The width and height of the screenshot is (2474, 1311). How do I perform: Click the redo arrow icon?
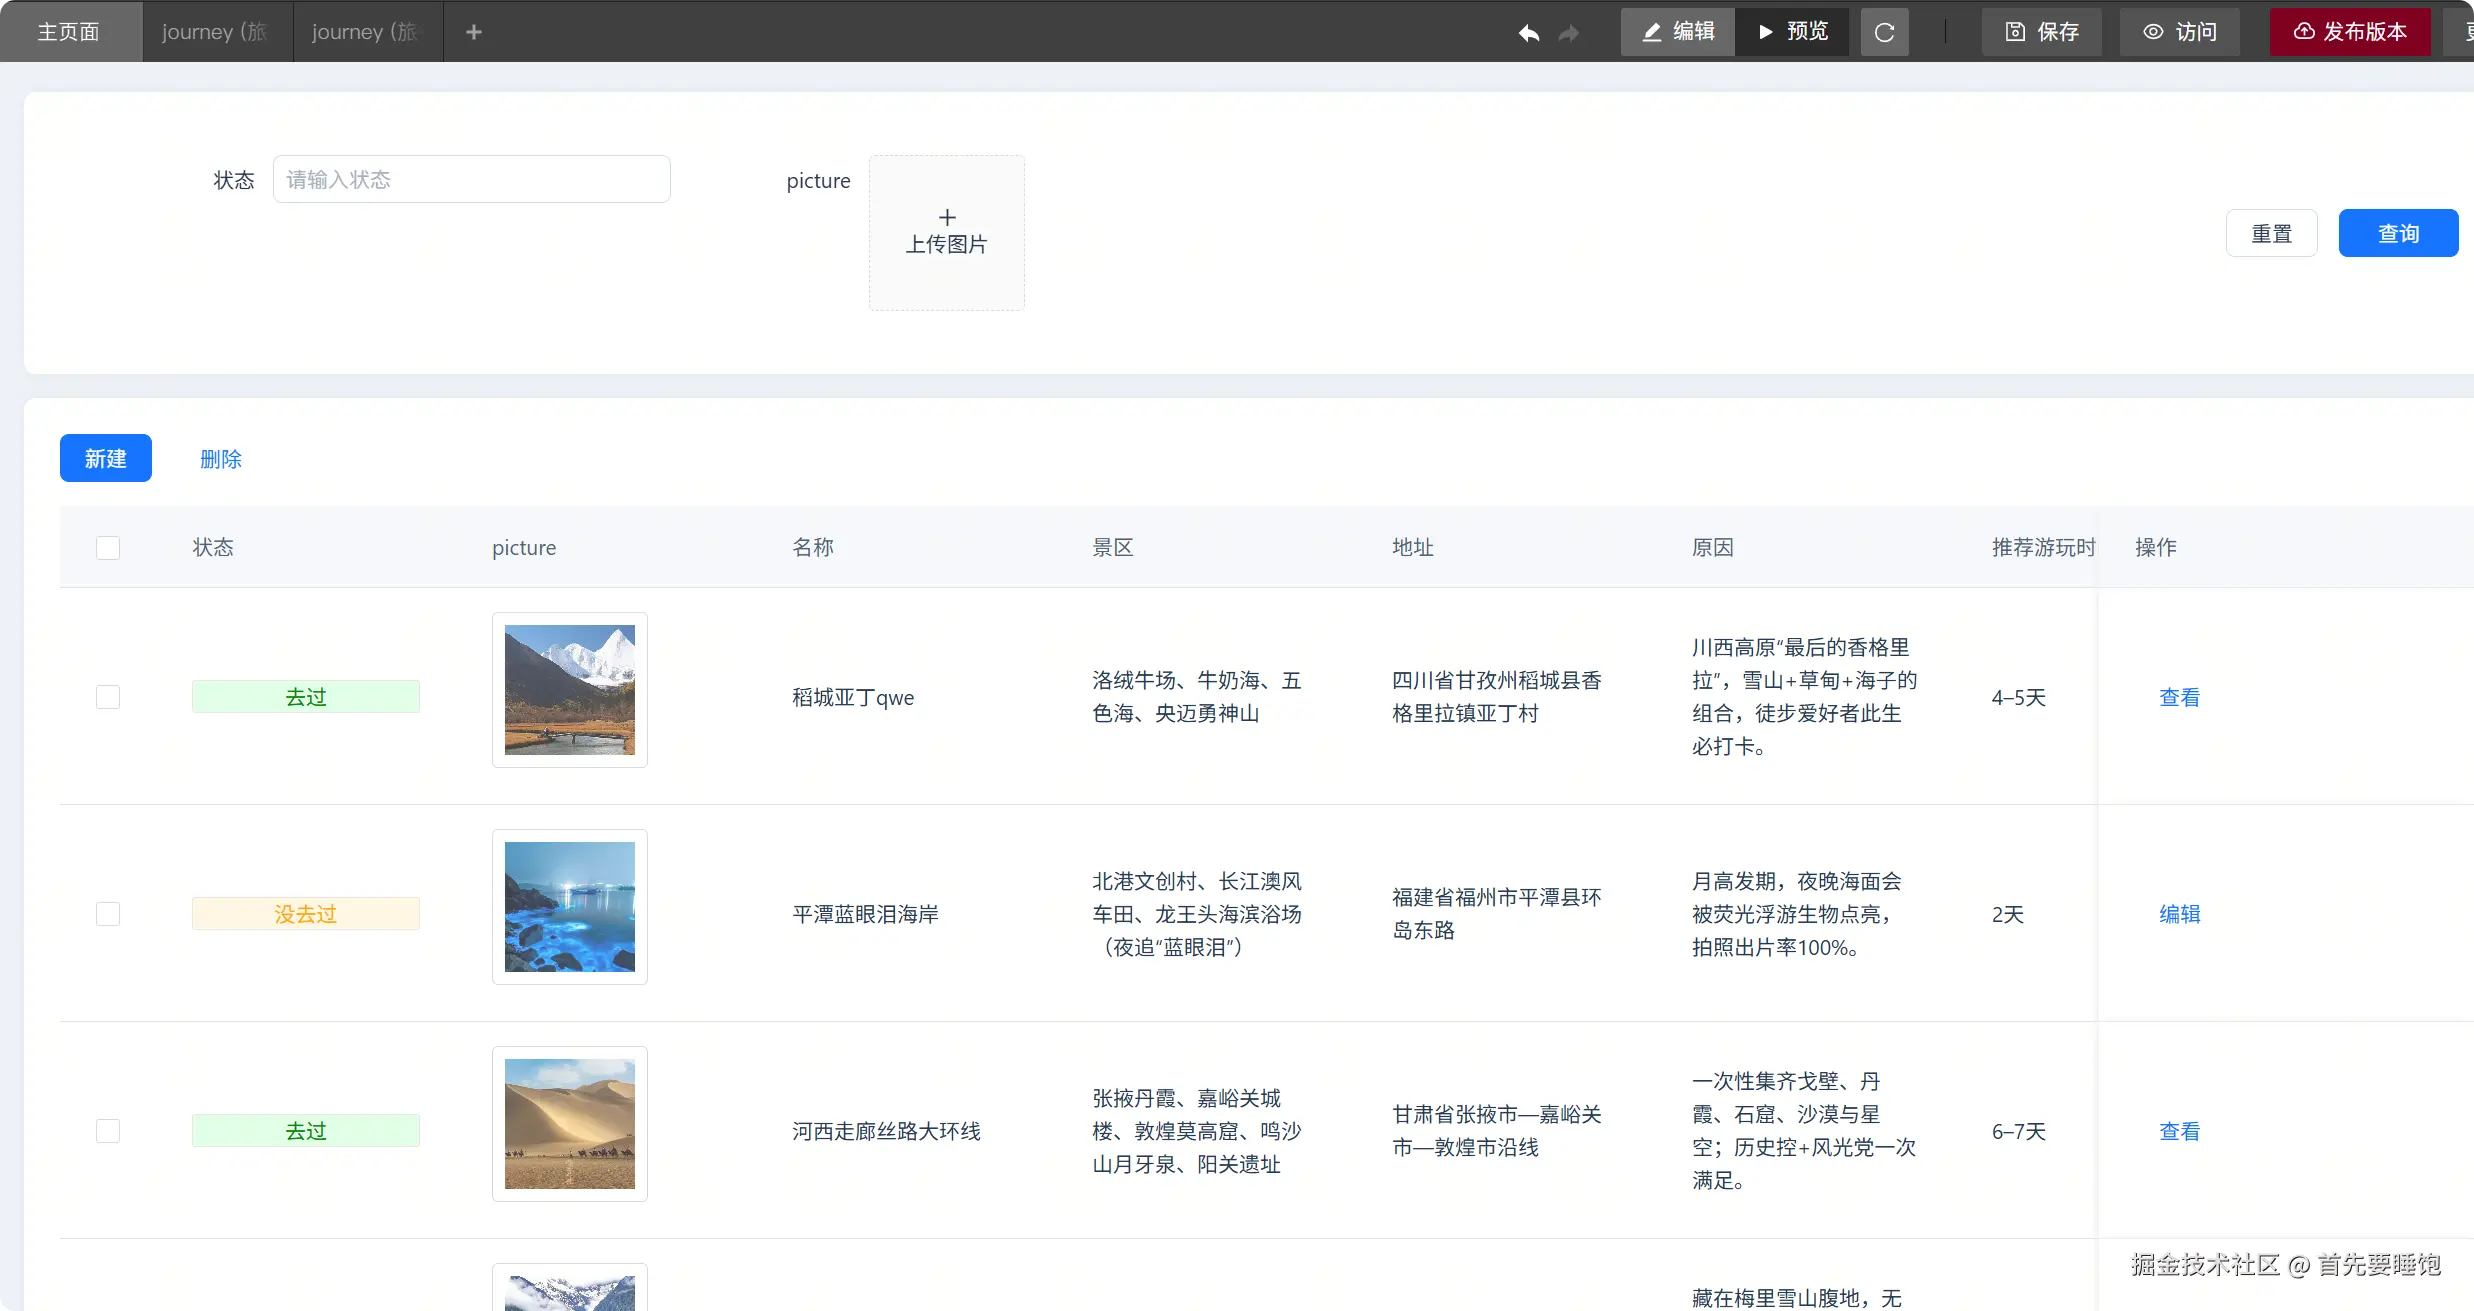pyautogui.click(x=1569, y=33)
